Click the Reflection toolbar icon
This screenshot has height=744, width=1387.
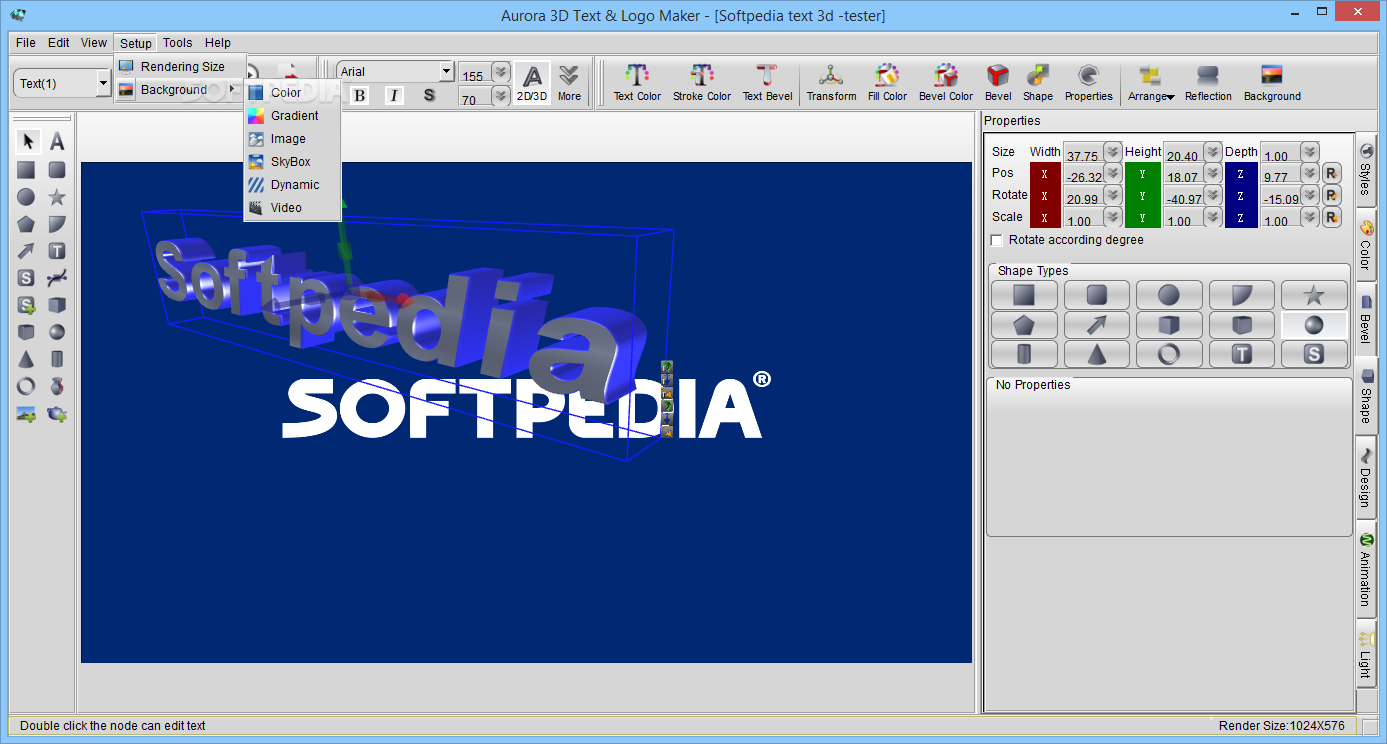(1208, 83)
